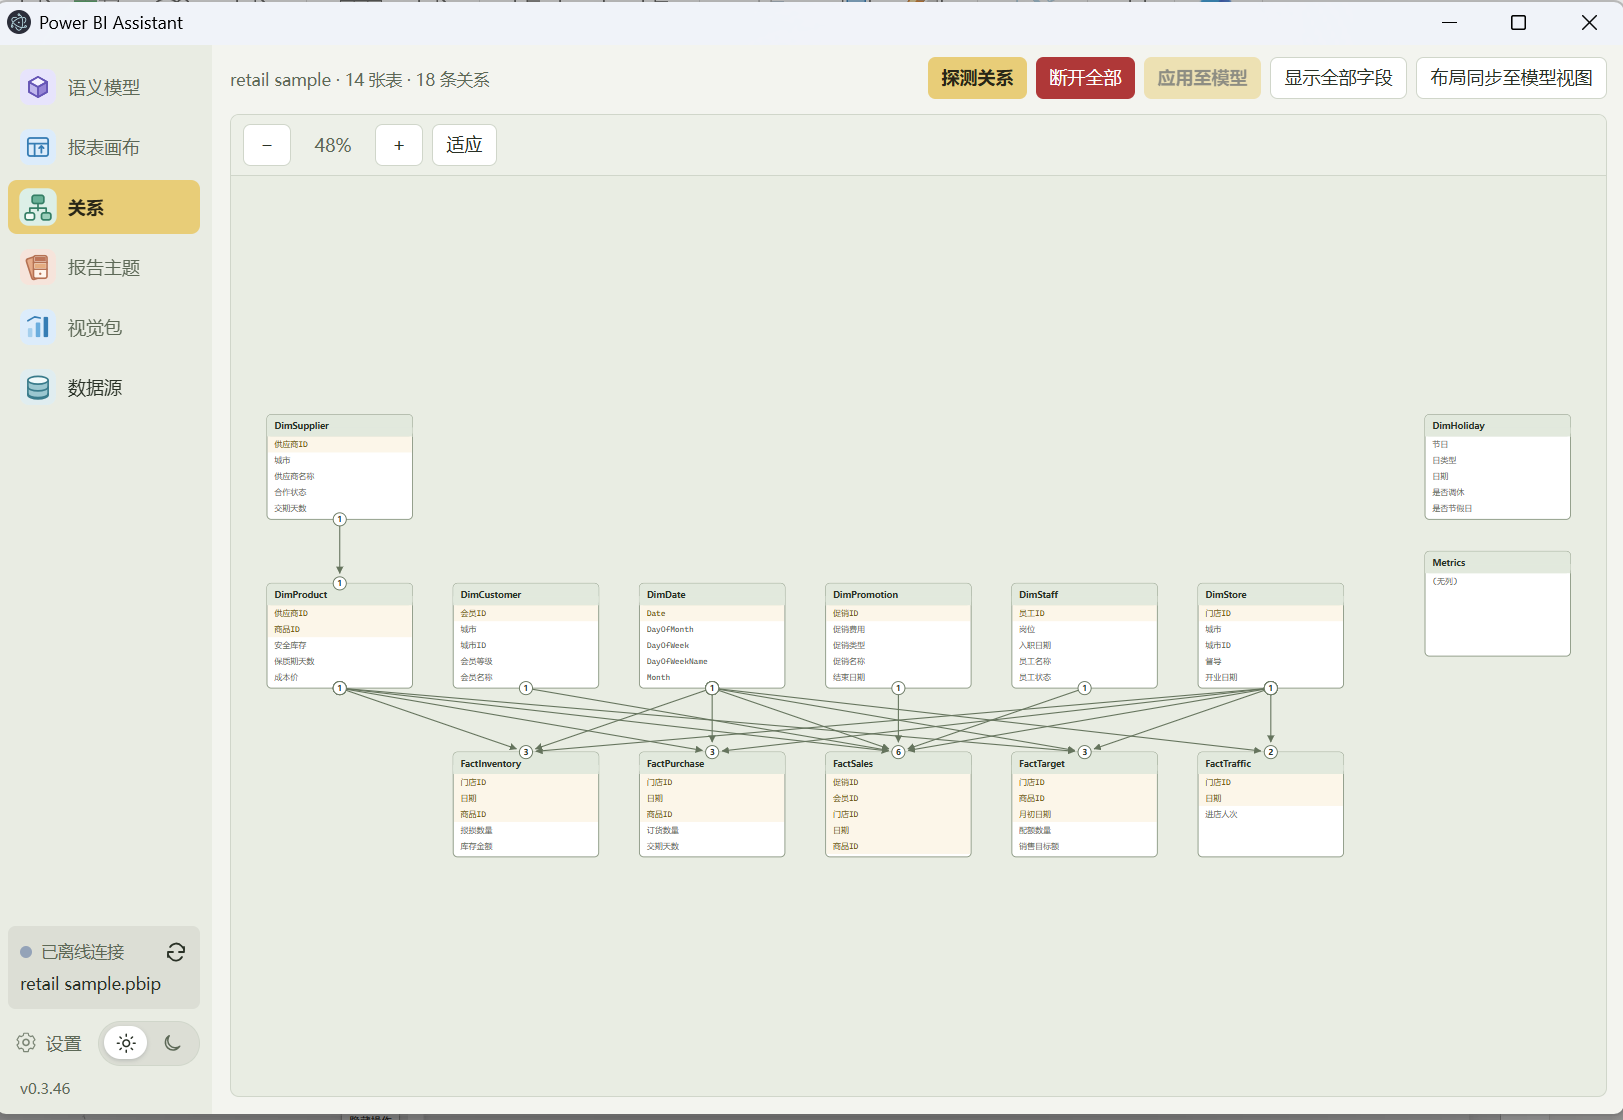1623x1120 pixels.
Task: Select the 关系 sidebar item
Action: (x=104, y=207)
